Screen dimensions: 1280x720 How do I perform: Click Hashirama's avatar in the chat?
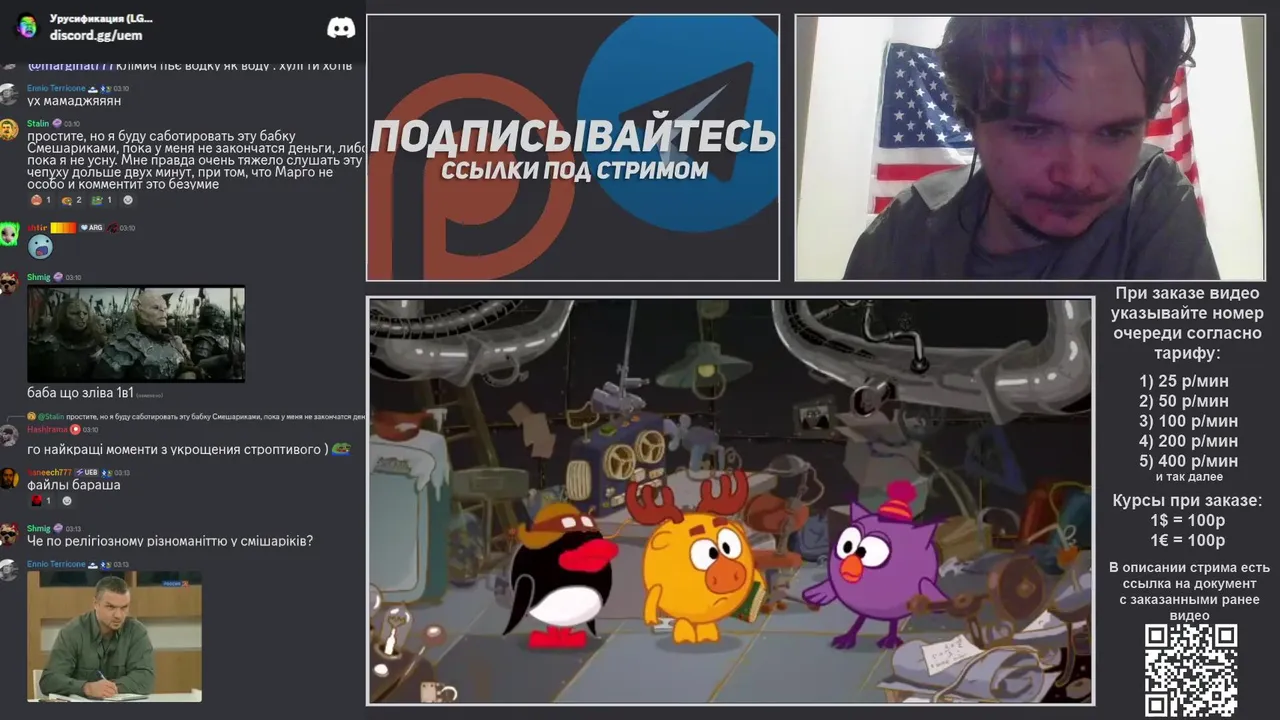pos(9,435)
